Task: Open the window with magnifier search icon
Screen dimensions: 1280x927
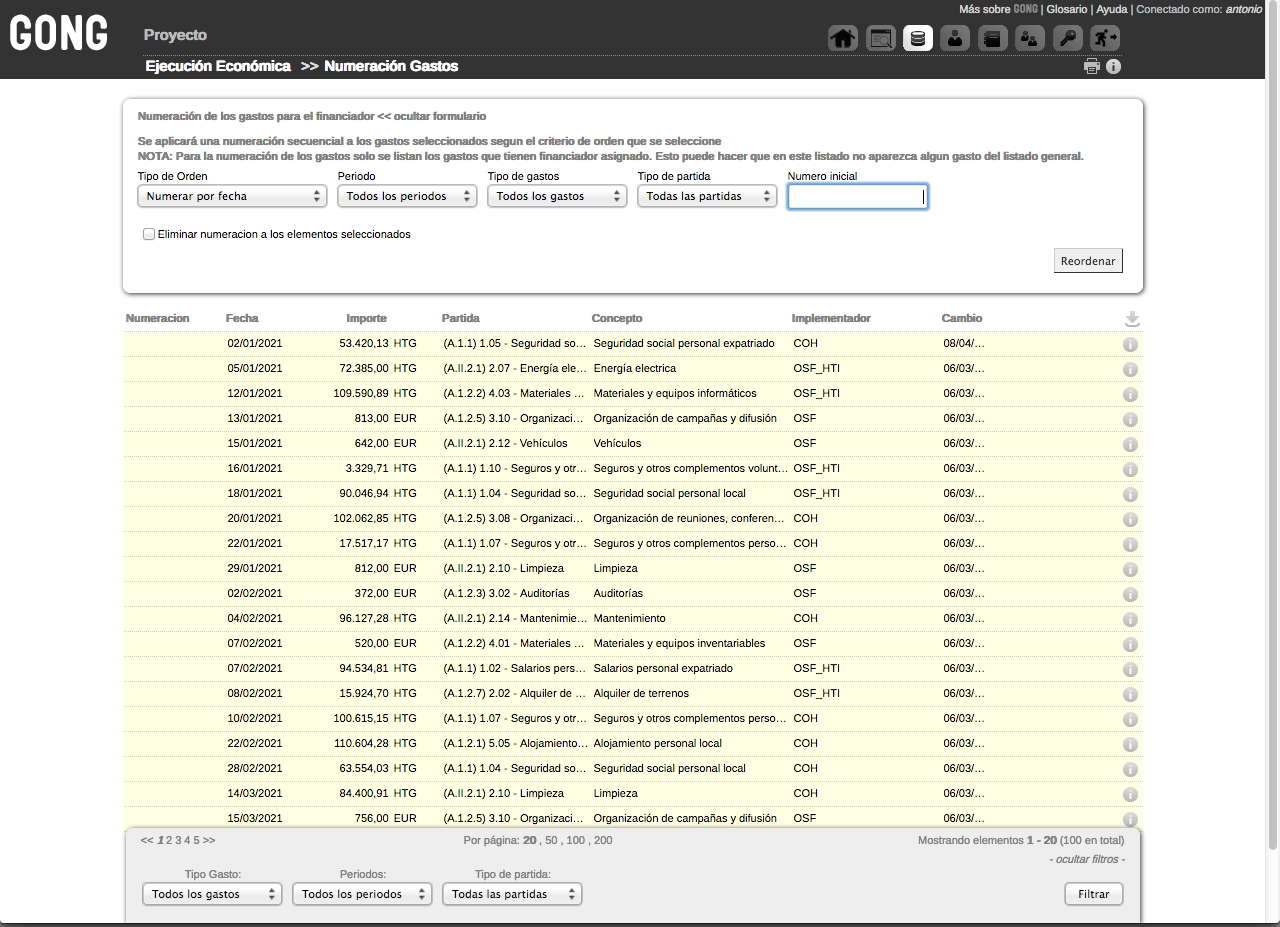Action: click(881, 39)
